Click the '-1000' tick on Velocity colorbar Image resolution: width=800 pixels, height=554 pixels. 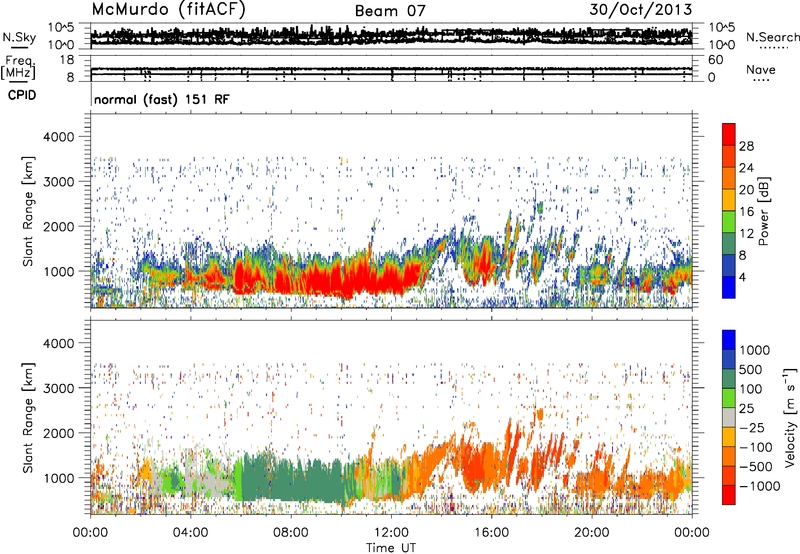pyautogui.click(x=759, y=486)
